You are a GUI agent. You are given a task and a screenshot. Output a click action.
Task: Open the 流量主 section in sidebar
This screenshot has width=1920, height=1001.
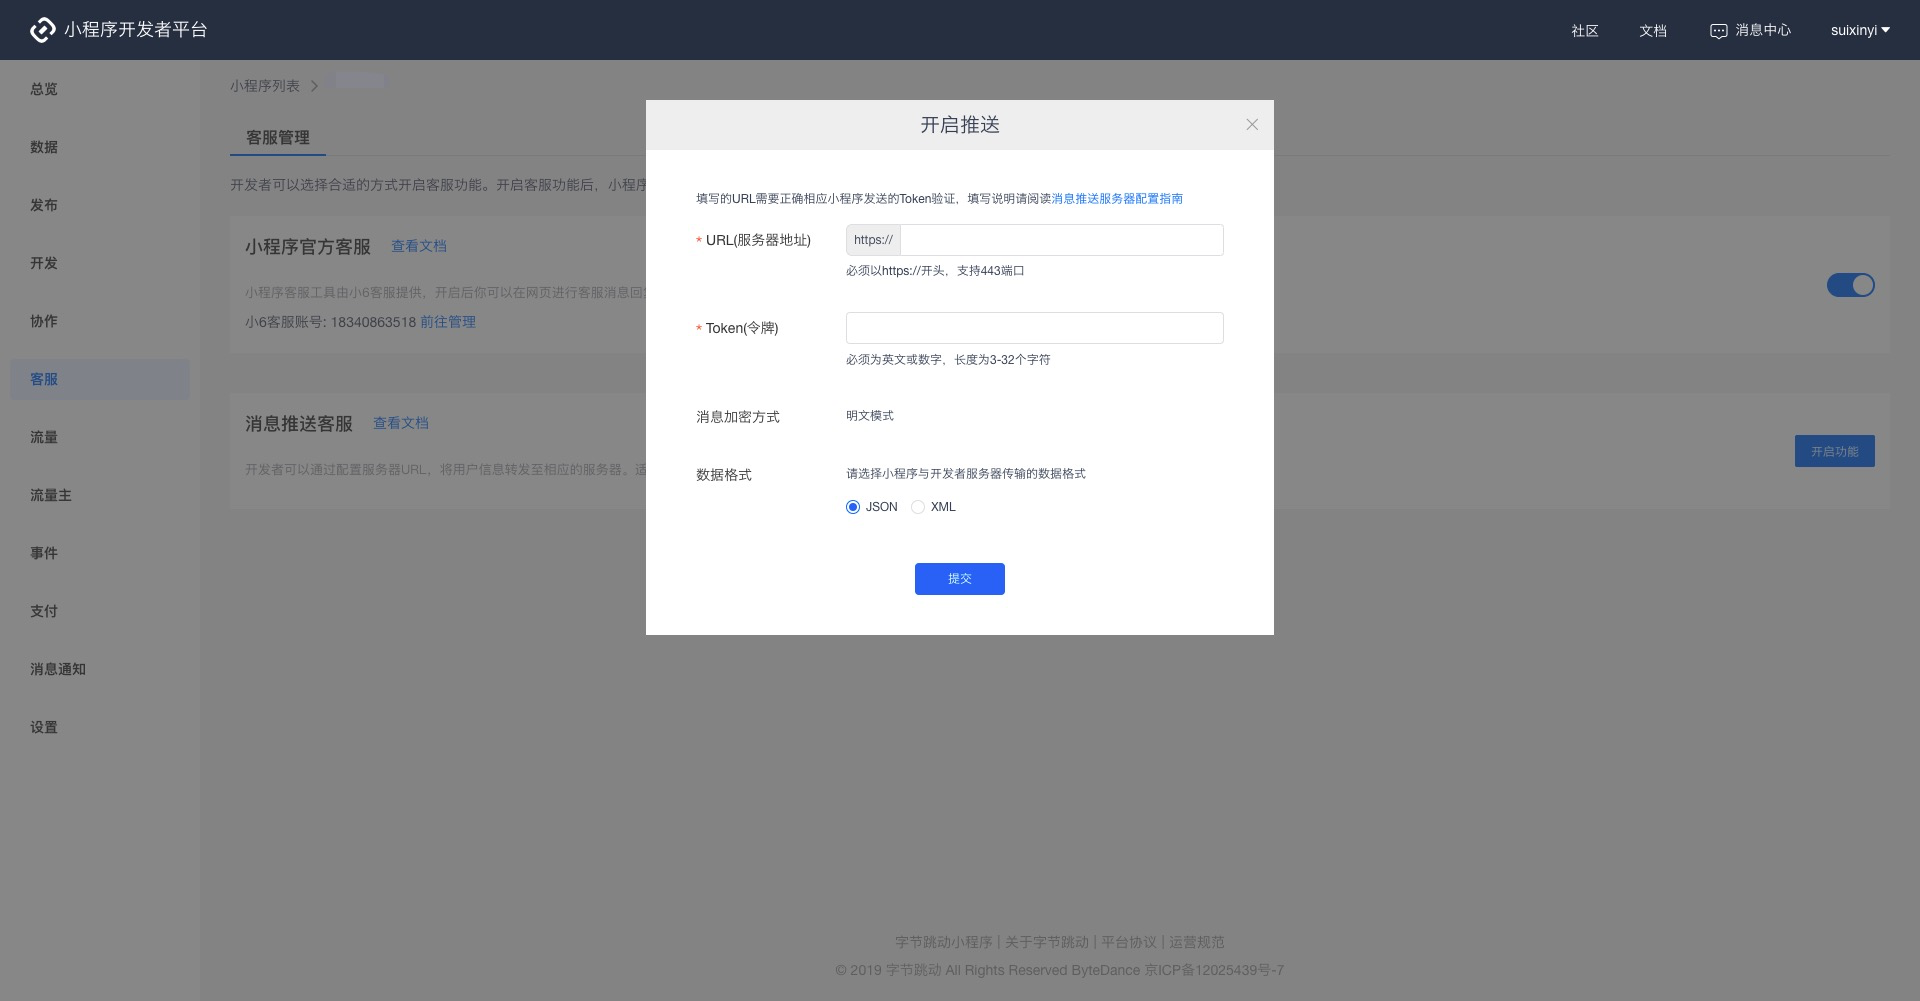(x=50, y=495)
